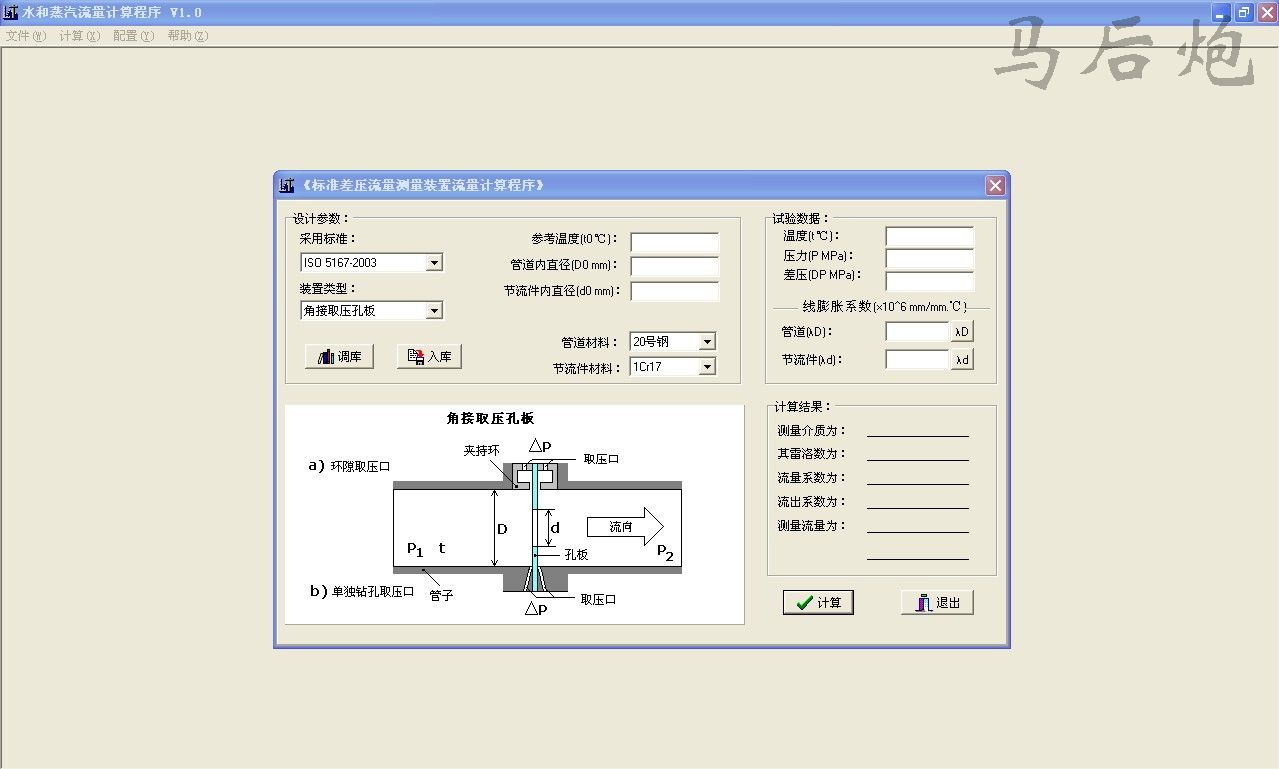Focus the 温度 test data field
The width and height of the screenshot is (1279, 769).
(930, 237)
